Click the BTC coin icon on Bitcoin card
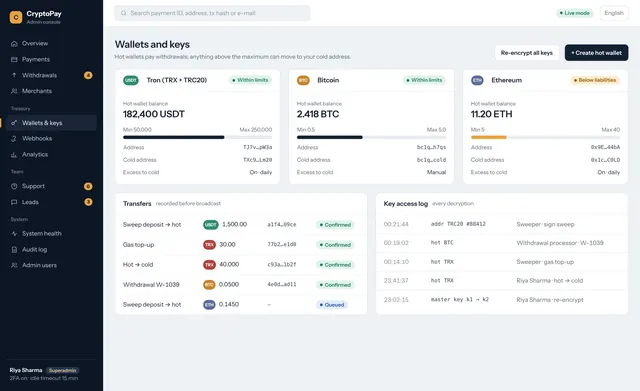 pyautogui.click(x=303, y=80)
